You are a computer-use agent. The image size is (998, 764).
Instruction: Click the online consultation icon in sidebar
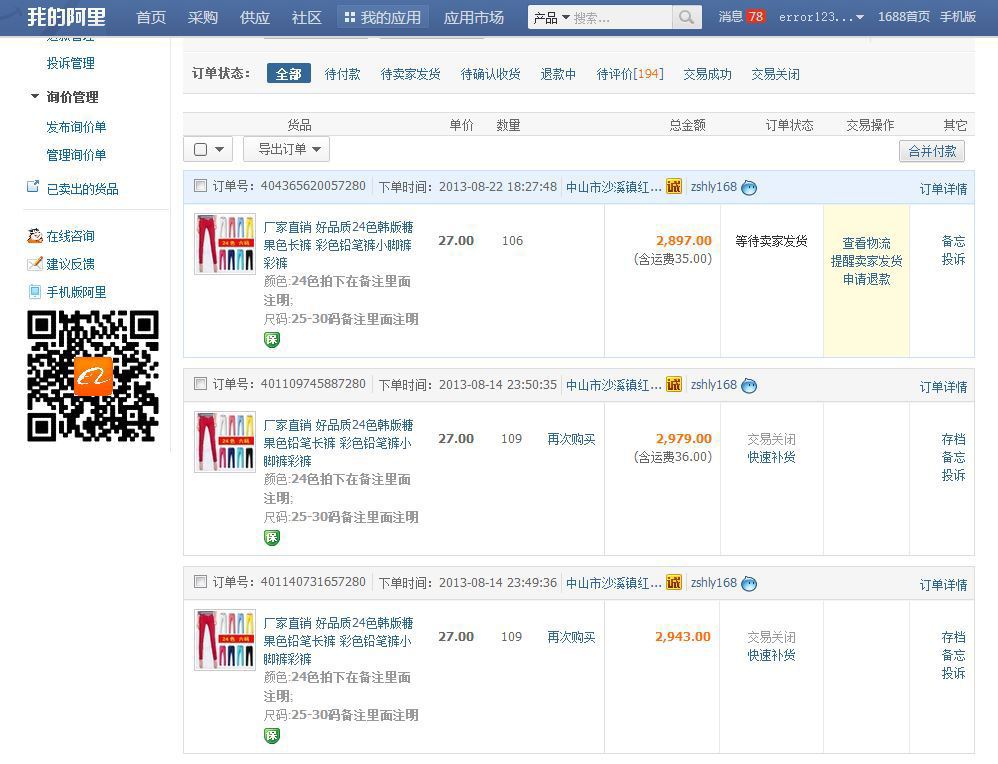click(35, 236)
